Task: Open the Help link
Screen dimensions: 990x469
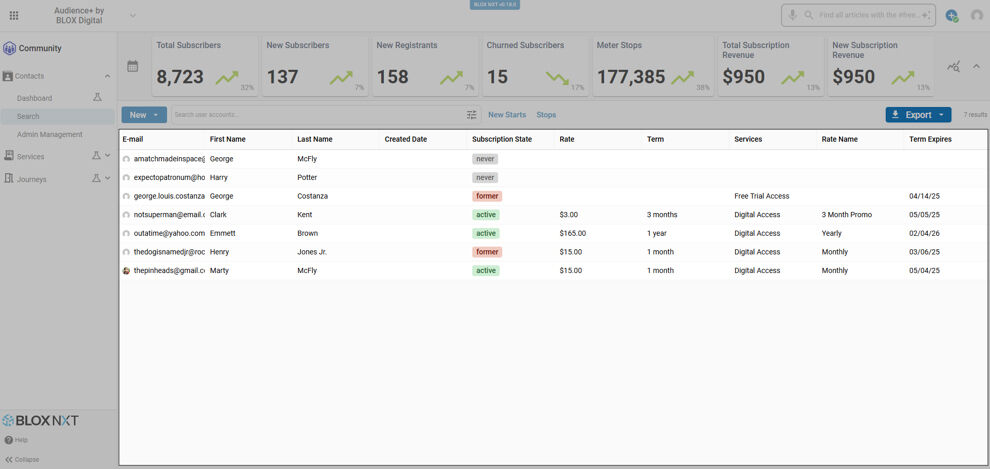Action: pos(16,440)
